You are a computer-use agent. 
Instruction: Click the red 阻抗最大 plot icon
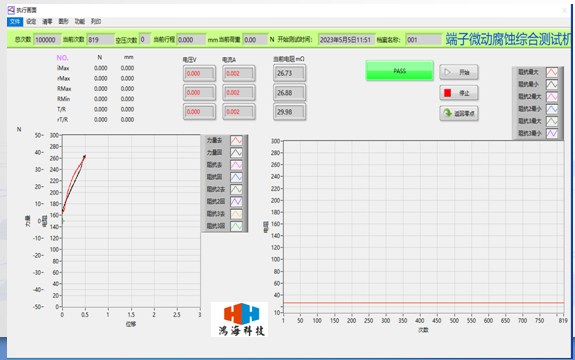[552, 72]
